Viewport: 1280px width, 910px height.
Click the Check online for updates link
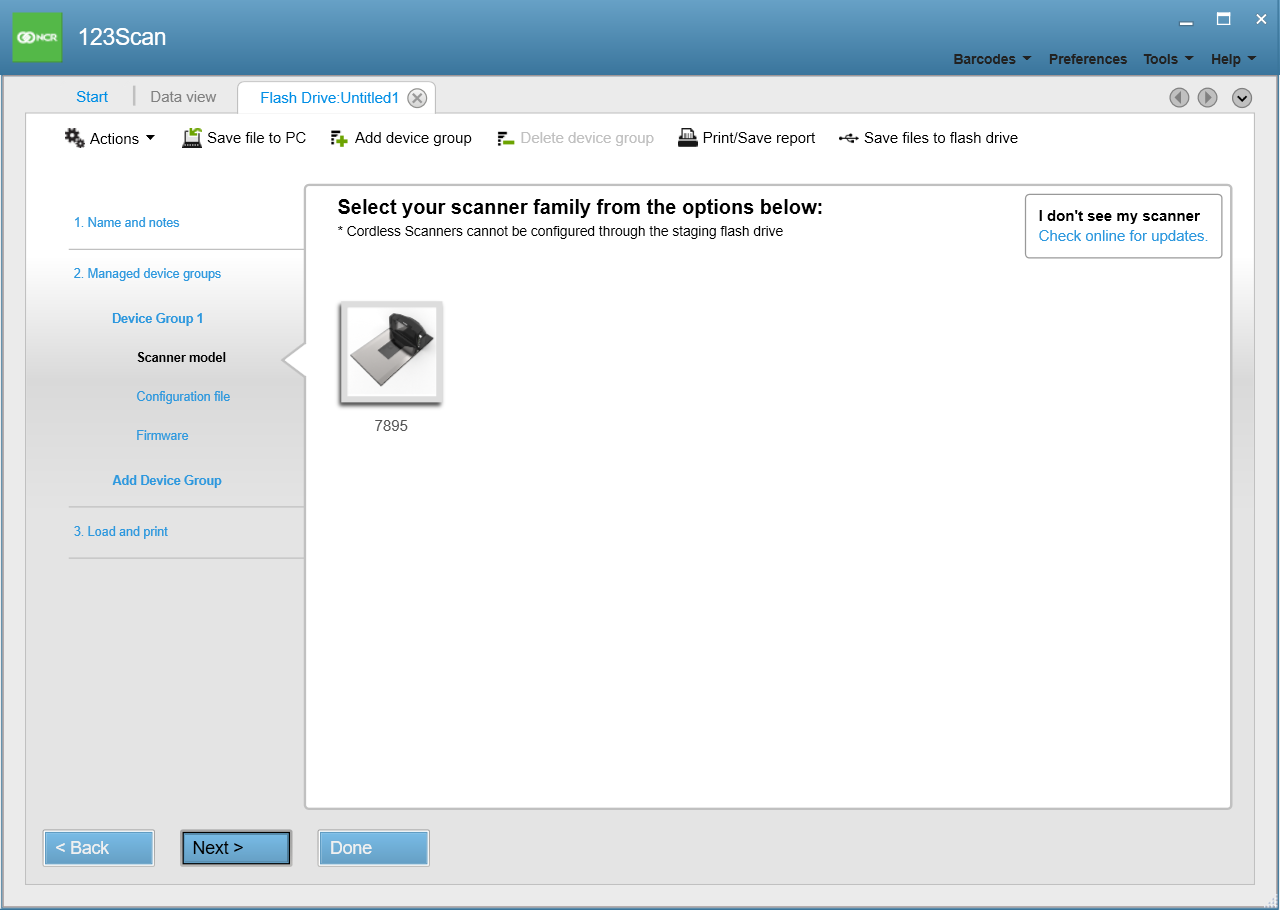pos(1121,235)
